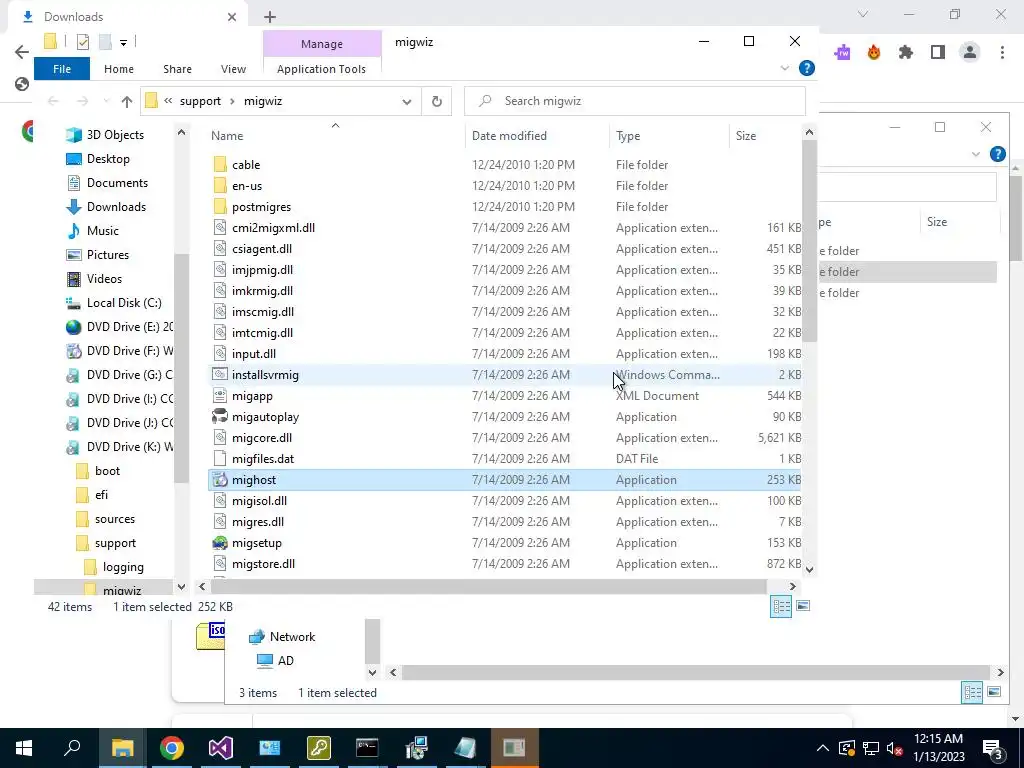Toggle the Chrome side panel icon
The width and height of the screenshot is (1024, 768).
(938, 52)
